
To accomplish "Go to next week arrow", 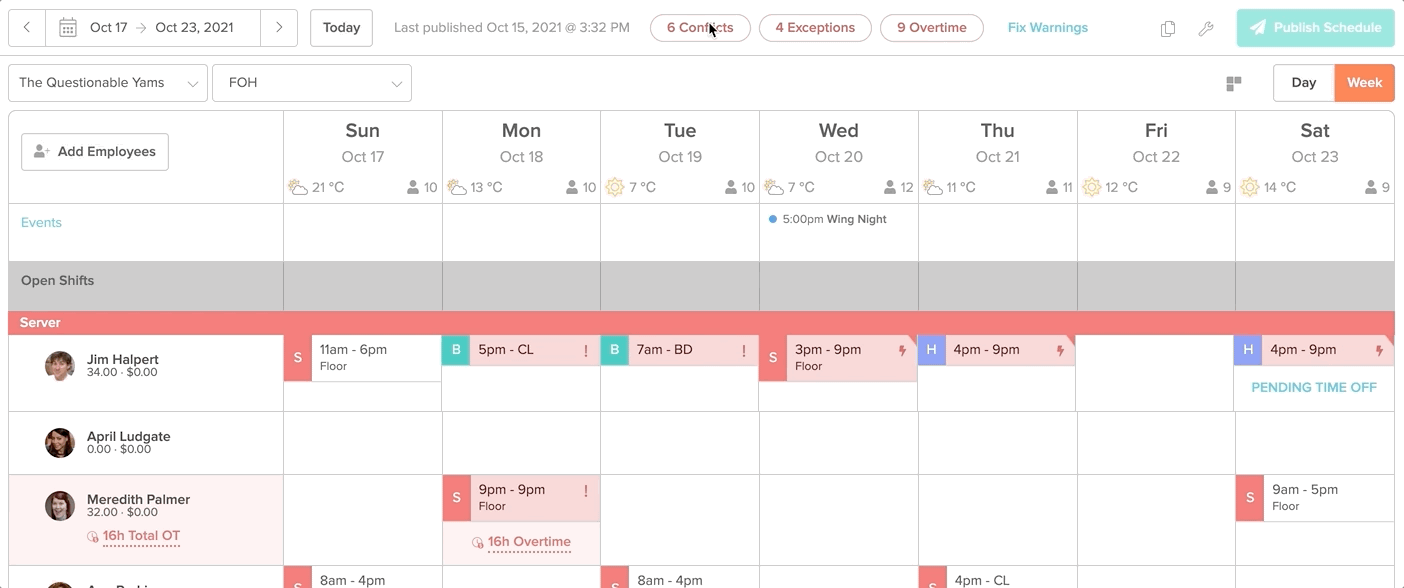I will 279,28.
